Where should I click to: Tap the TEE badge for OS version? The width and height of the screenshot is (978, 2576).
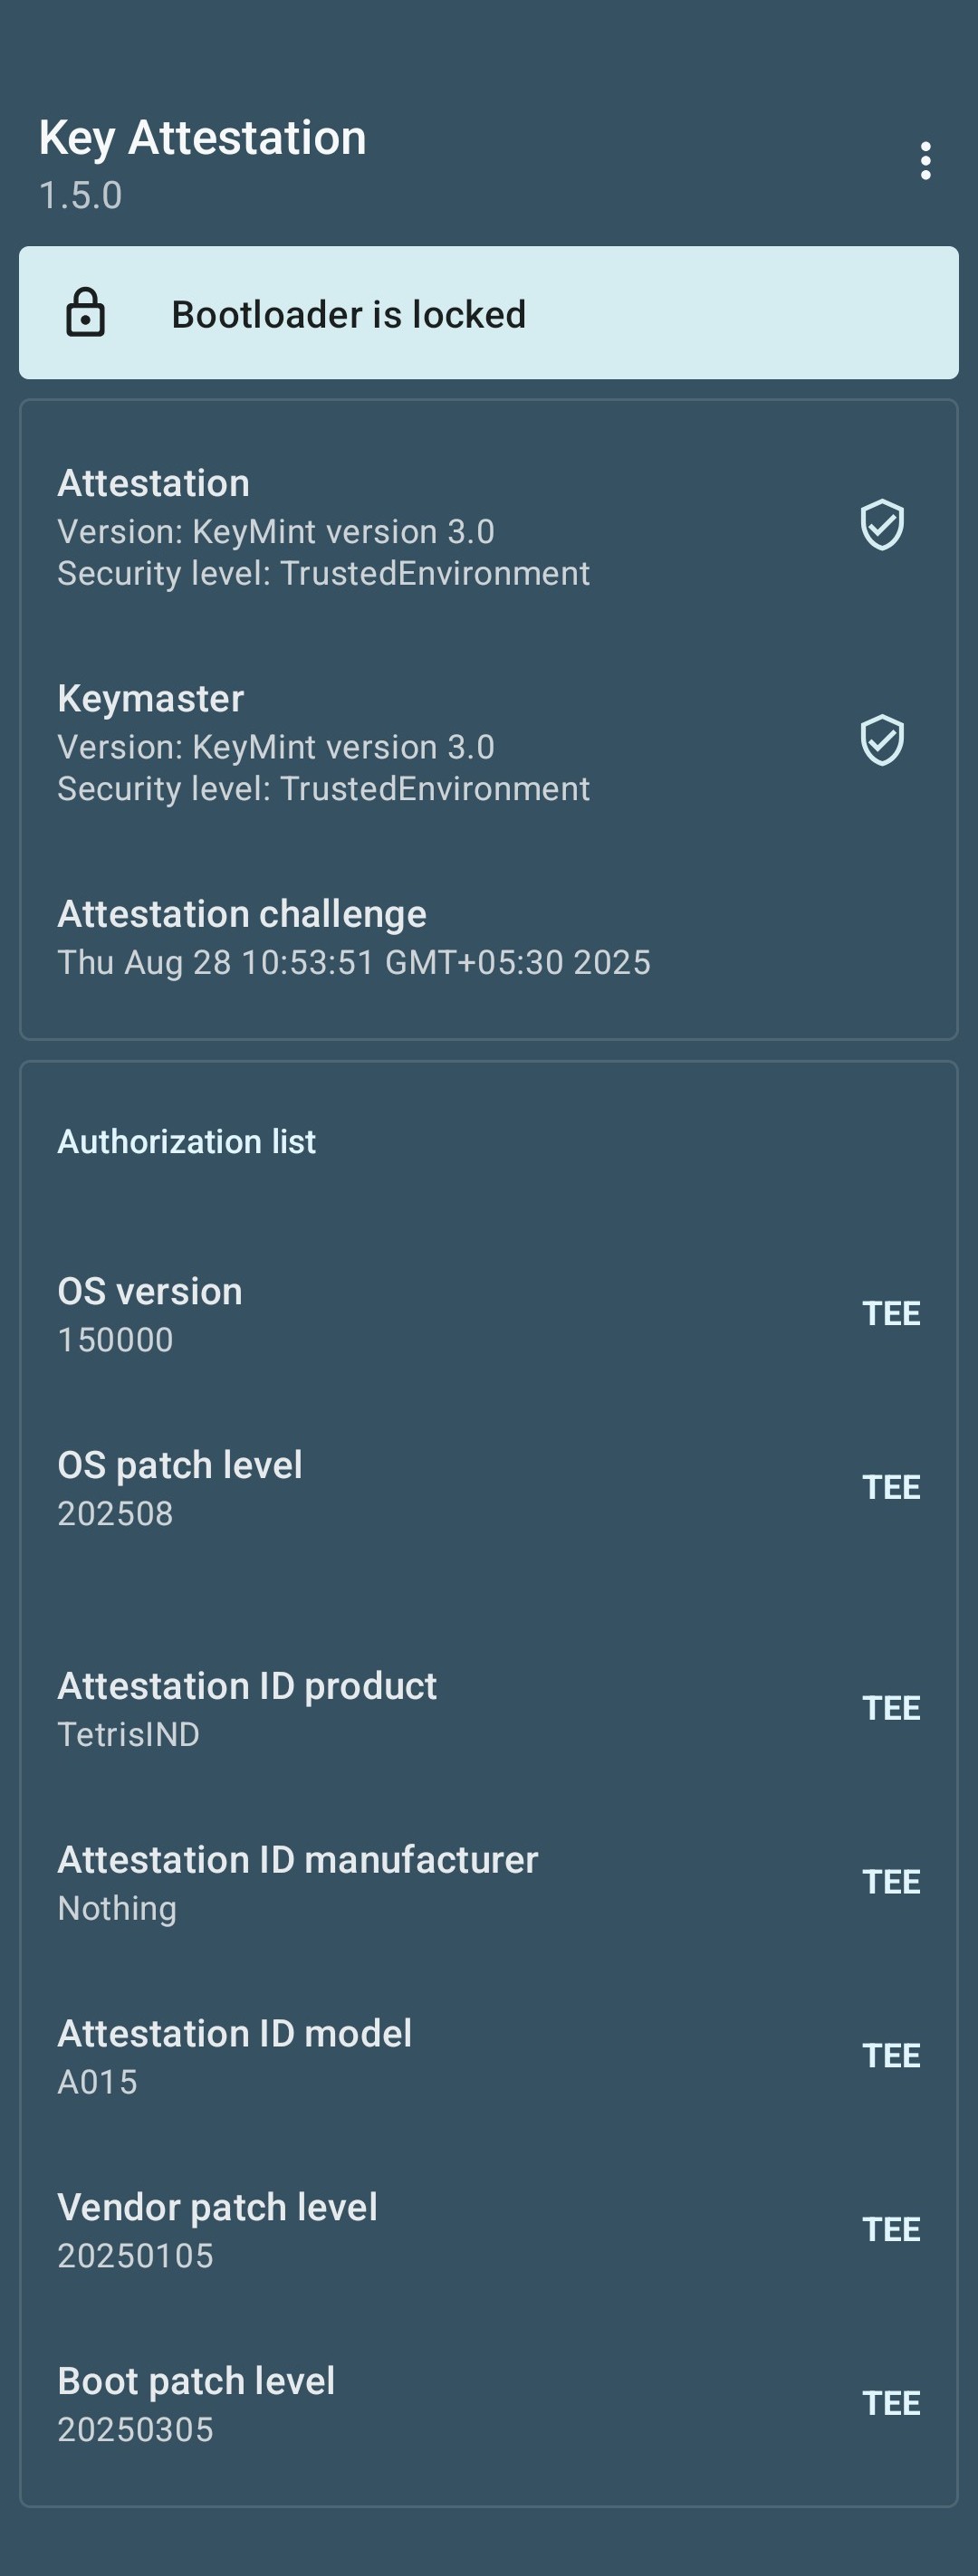click(890, 1313)
